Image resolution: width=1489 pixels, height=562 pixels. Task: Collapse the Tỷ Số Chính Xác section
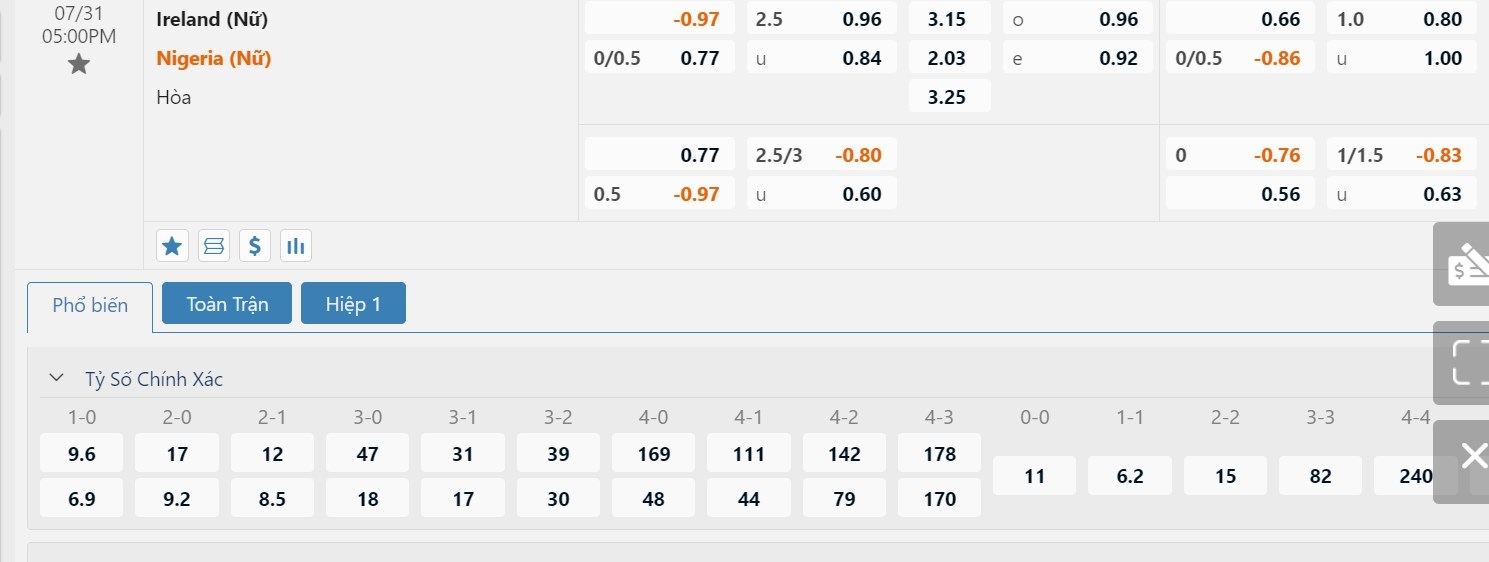(57, 379)
